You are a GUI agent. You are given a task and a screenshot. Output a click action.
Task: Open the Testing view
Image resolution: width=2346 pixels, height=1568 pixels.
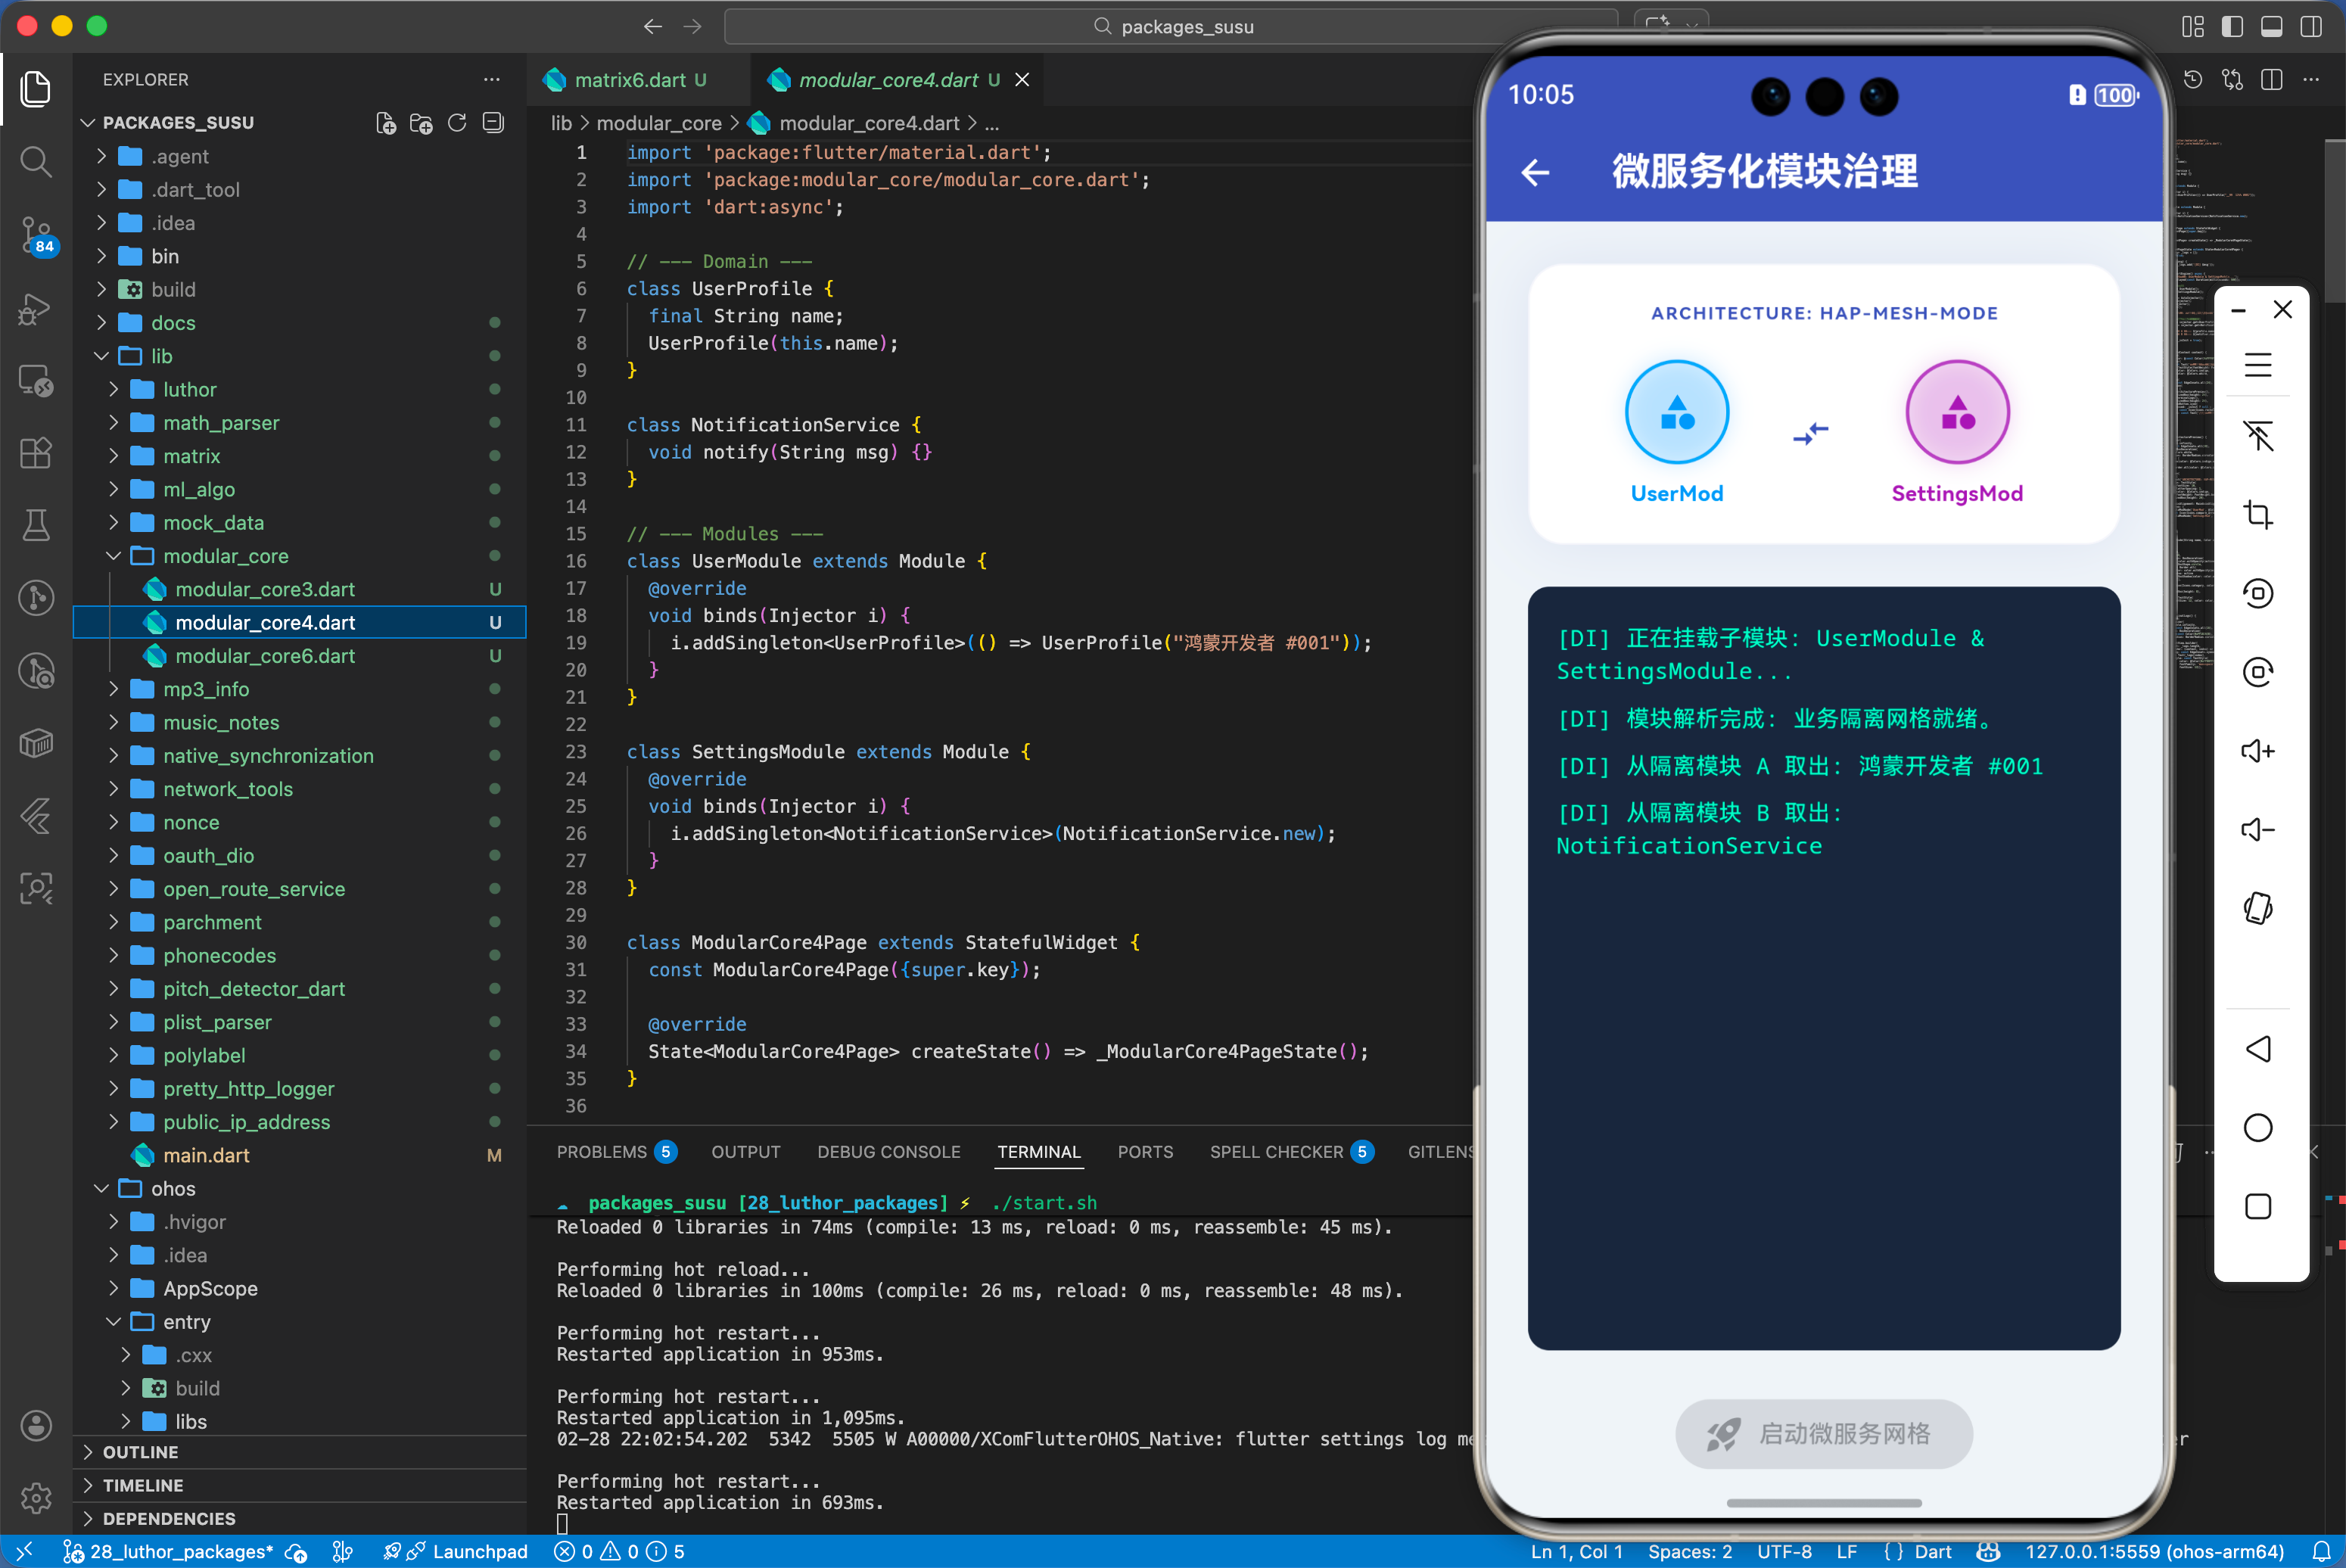click(37, 526)
